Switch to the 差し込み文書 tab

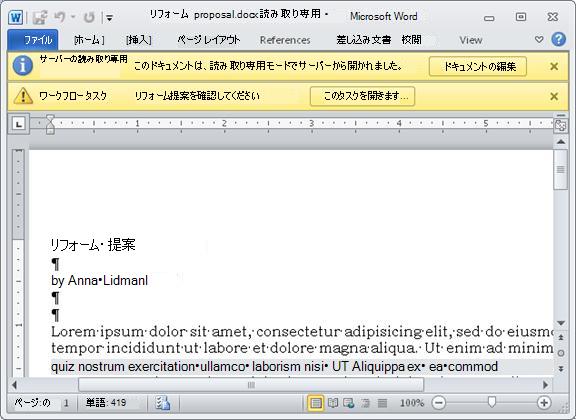pos(363,40)
